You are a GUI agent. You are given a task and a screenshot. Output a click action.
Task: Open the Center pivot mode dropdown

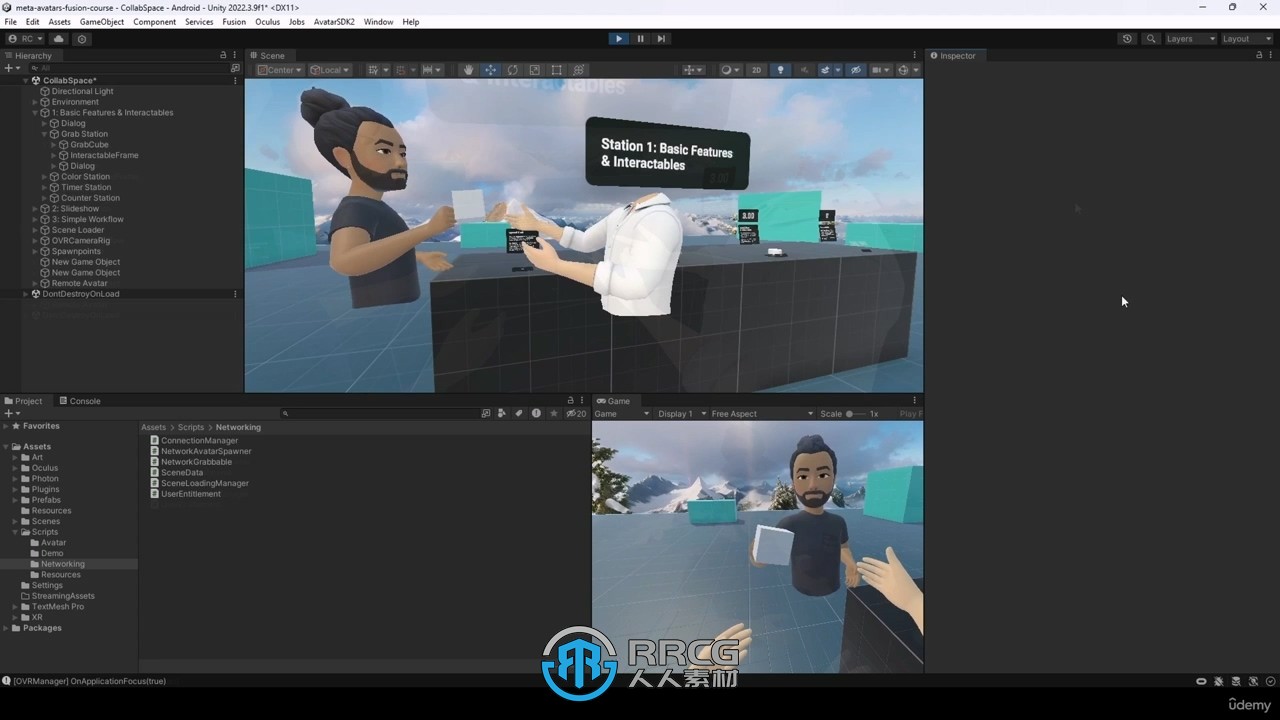(279, 70)
